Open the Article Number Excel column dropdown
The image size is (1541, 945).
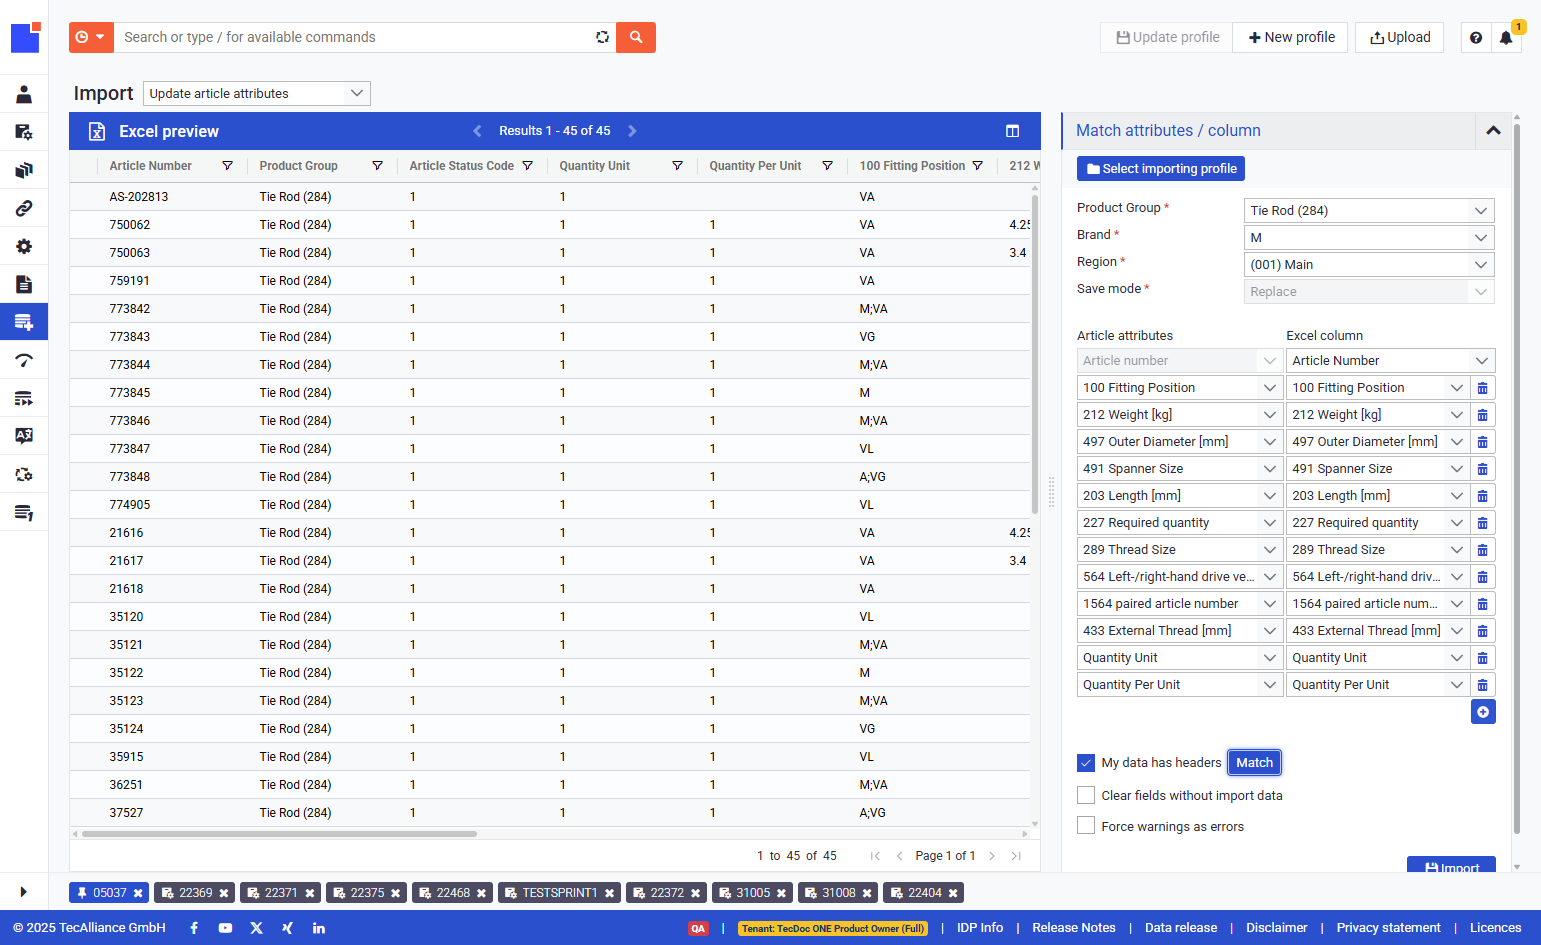coord(1390,361)
